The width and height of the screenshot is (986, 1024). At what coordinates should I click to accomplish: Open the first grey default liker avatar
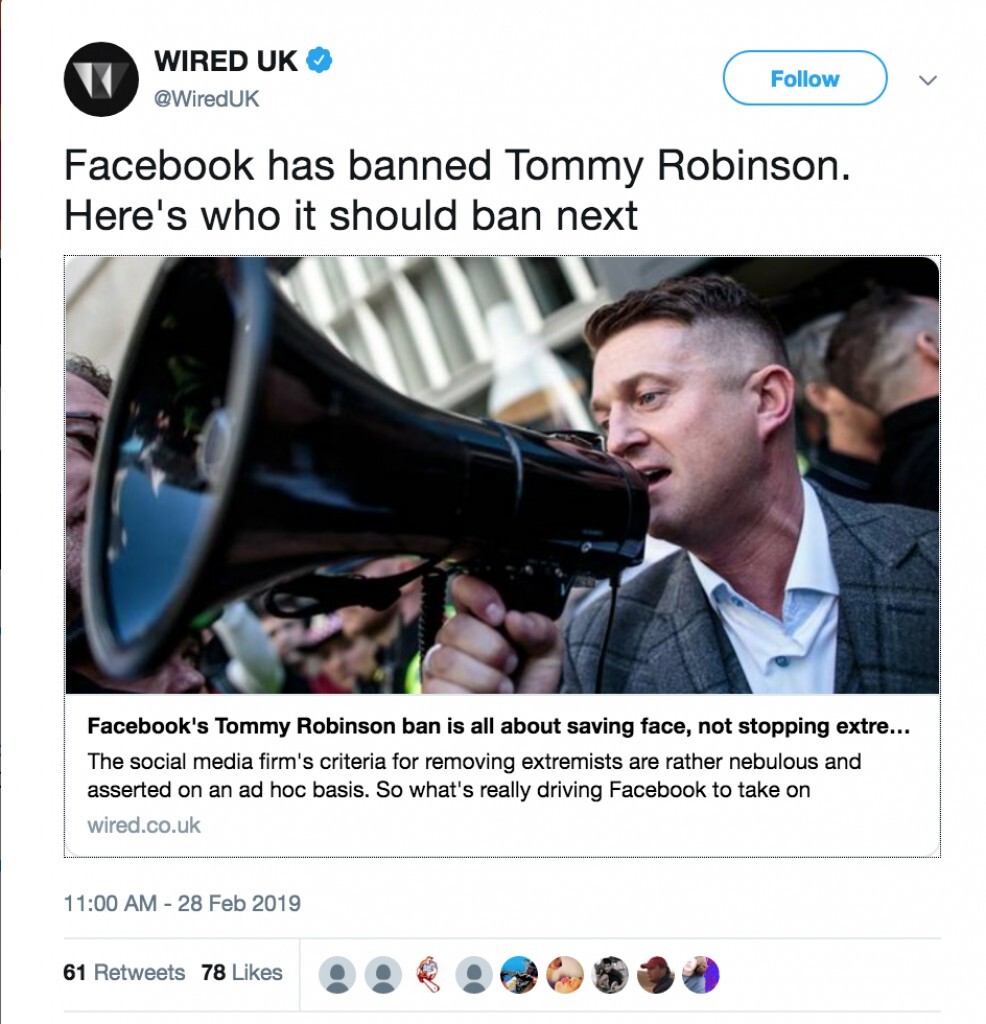pyautogui.click(x=337, y=975)
